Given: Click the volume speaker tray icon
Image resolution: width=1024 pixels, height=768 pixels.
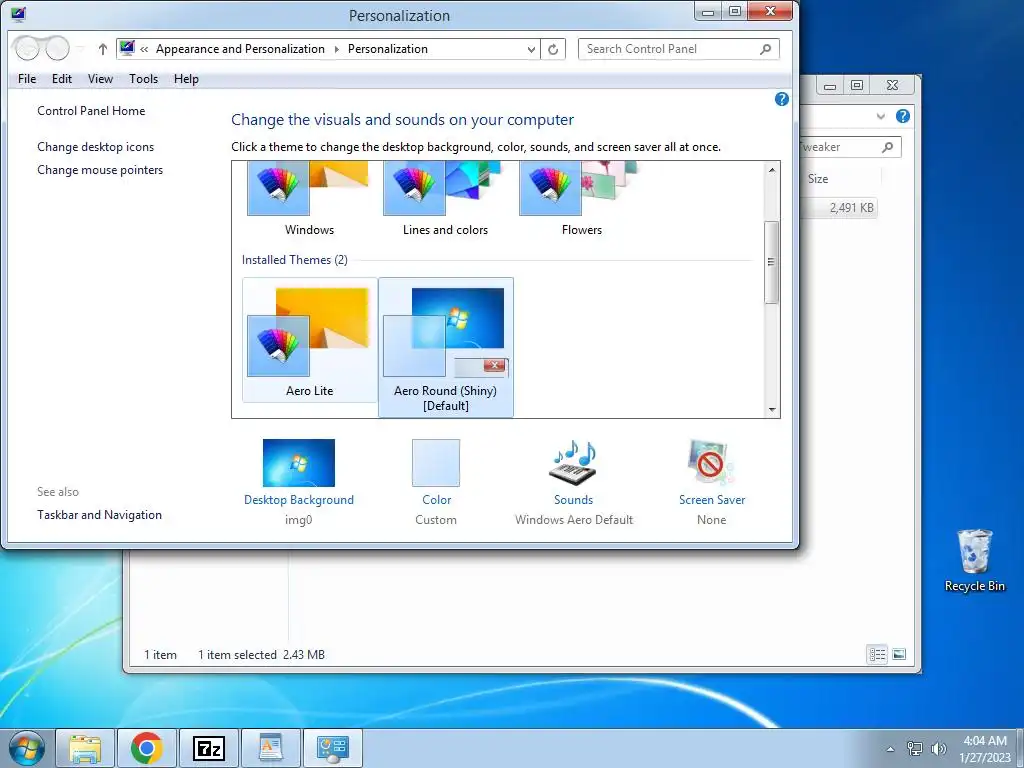Looking at the screenshot, I should (x=939, y=749).
